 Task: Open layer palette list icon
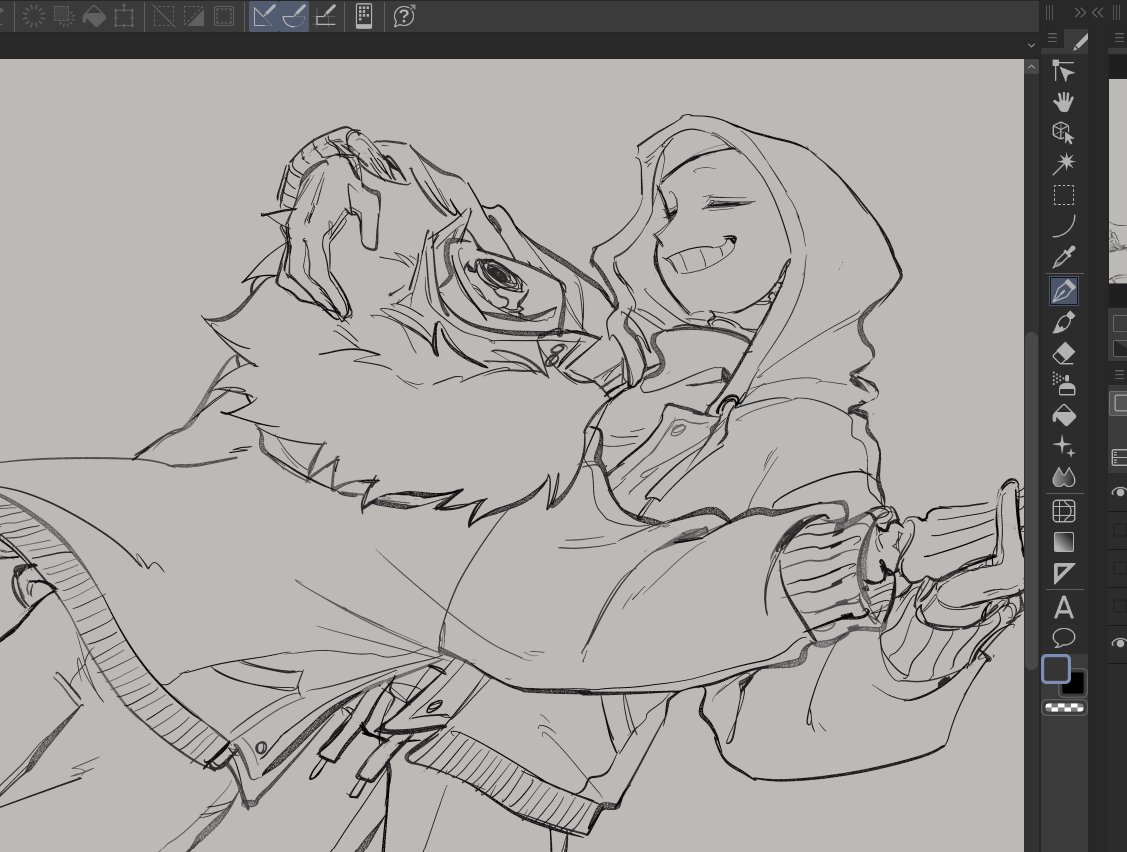pyautogui.click(x=1119, y=457)
